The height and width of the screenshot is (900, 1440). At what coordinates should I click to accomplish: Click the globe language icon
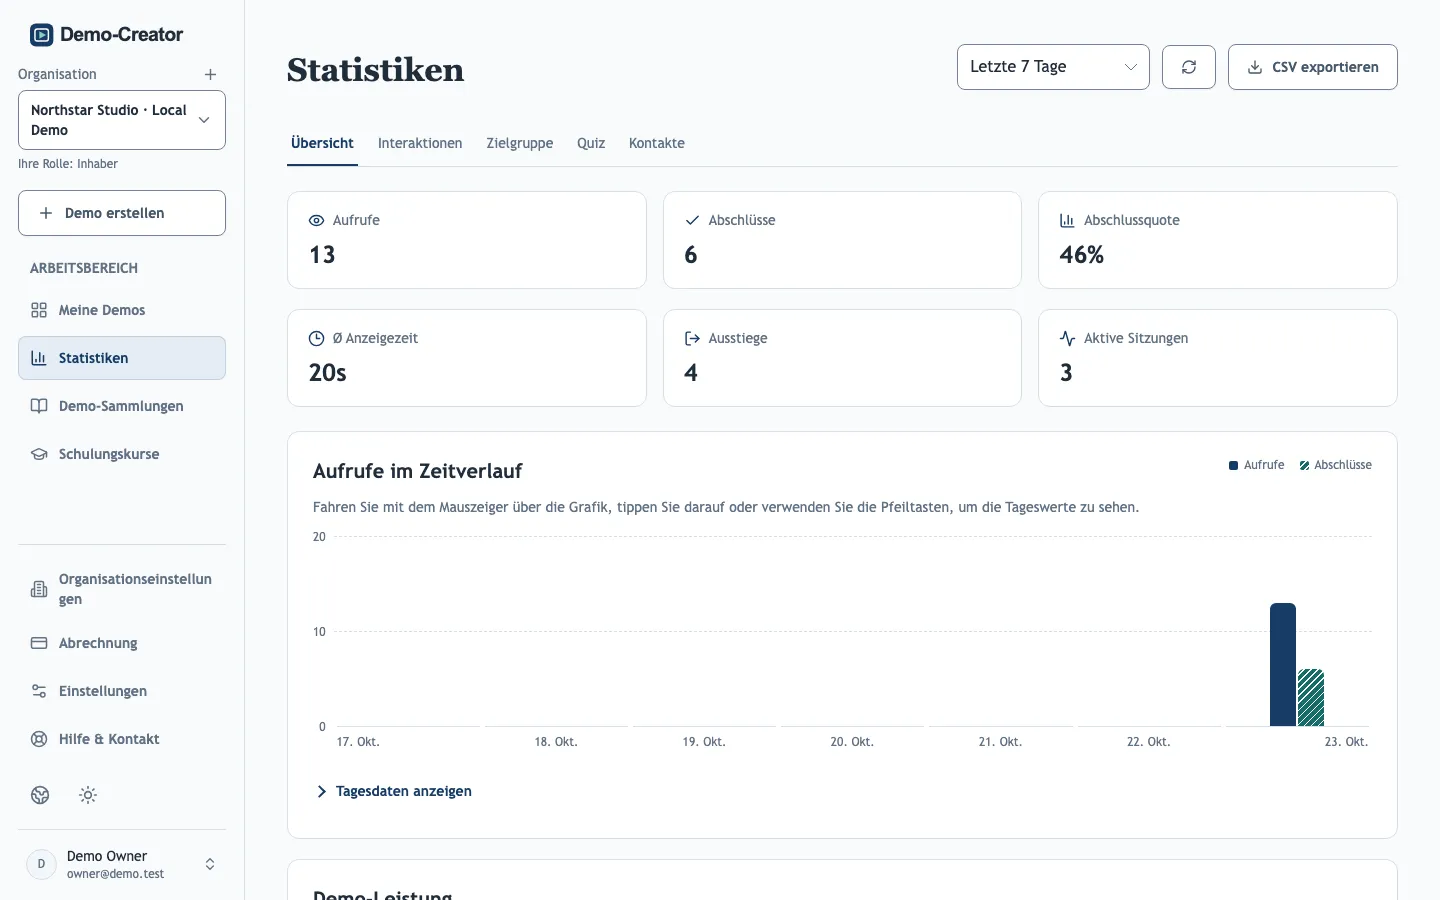tap(40, 795)
